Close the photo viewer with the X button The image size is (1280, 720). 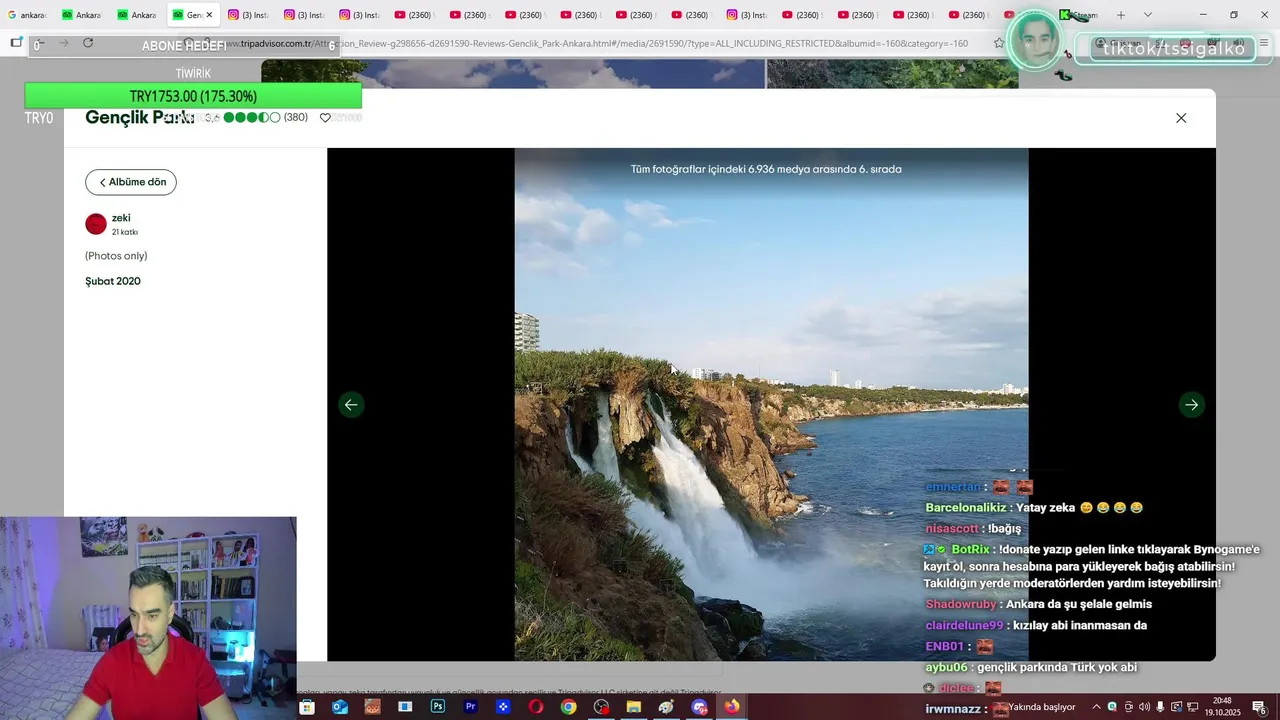click(1181, 118)
